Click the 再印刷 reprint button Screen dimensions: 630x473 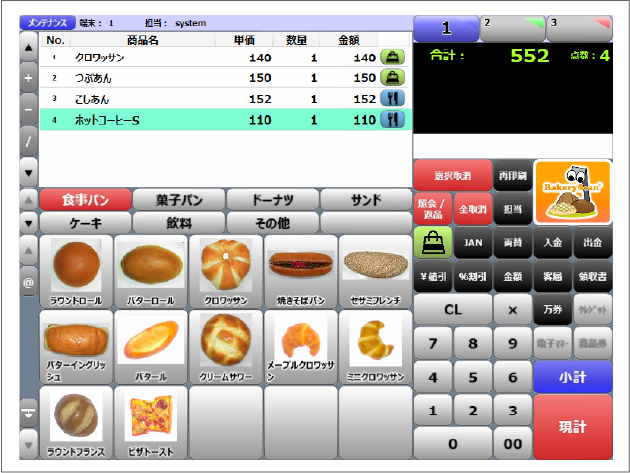(513, 175)
